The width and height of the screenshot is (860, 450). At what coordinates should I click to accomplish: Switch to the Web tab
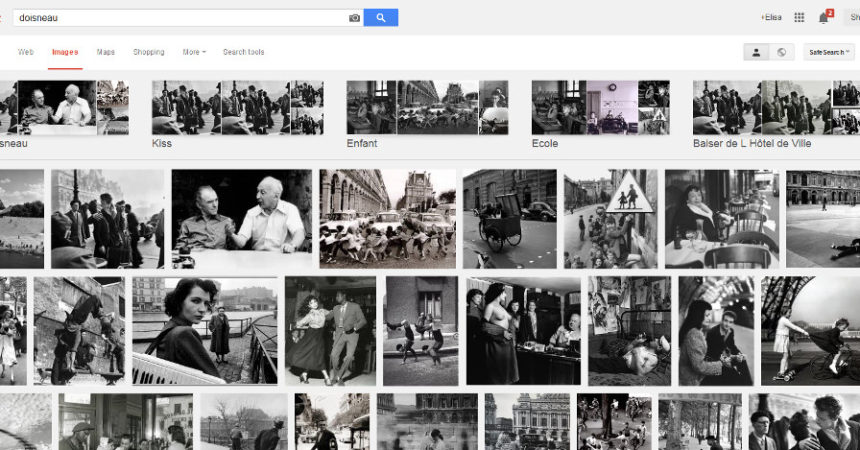[x=26, y=52]
